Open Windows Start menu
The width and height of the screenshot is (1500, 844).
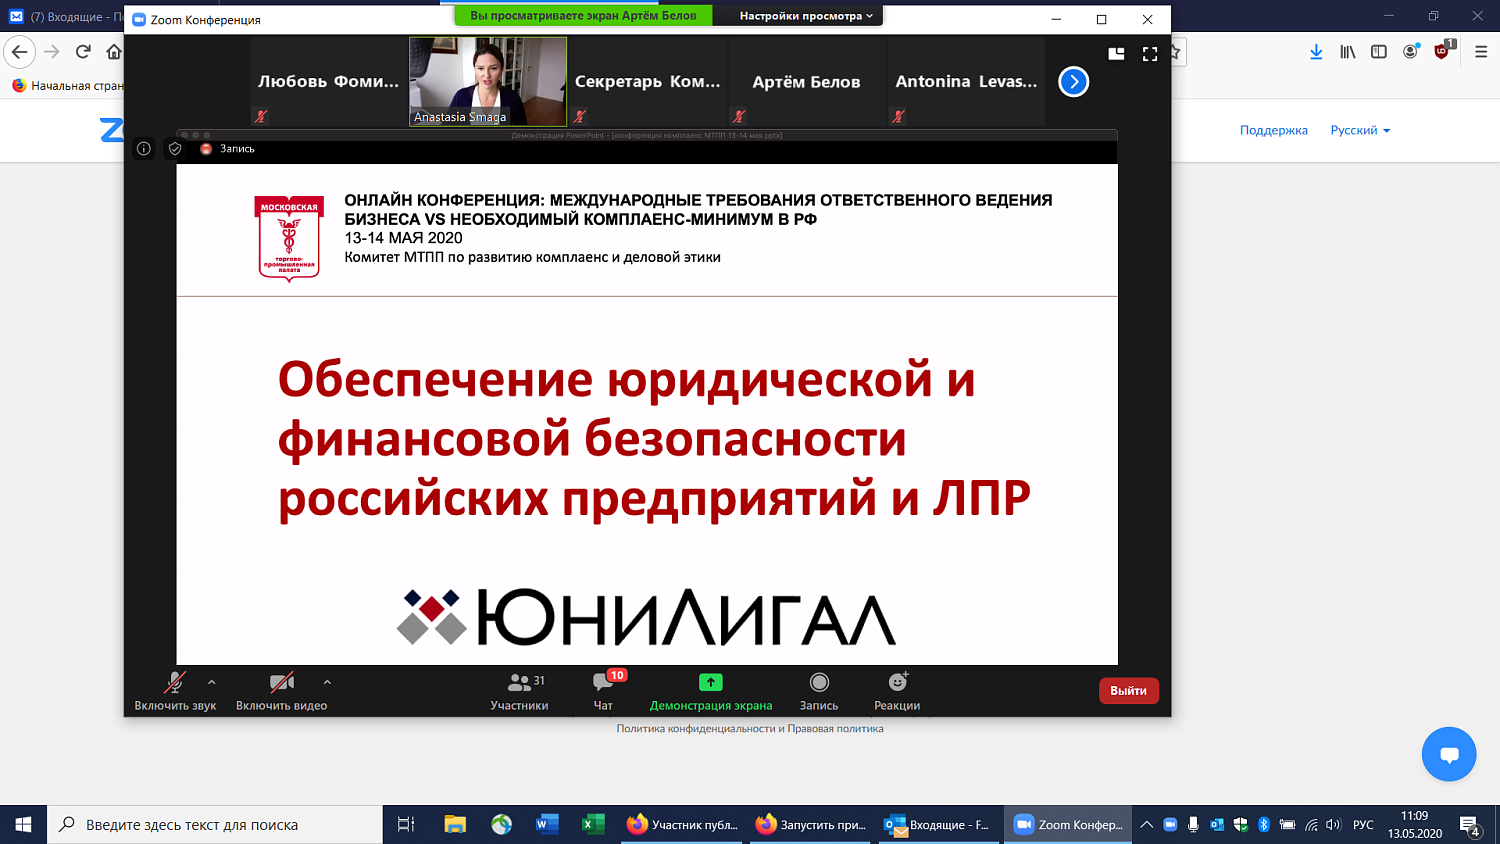tap(24, 825)
